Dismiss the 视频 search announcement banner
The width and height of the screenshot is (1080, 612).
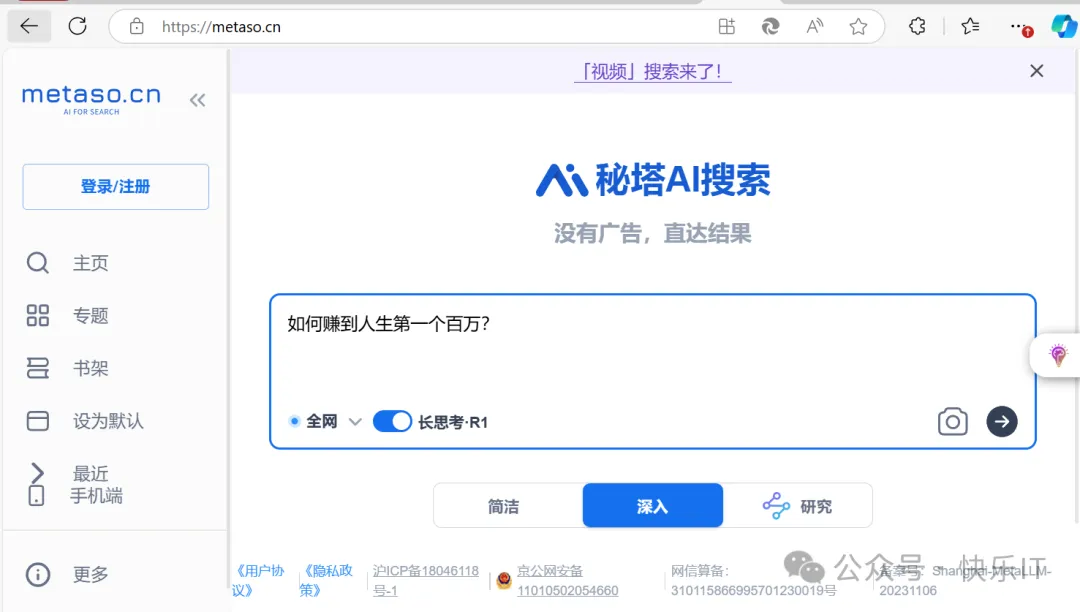coord(1036,71)
